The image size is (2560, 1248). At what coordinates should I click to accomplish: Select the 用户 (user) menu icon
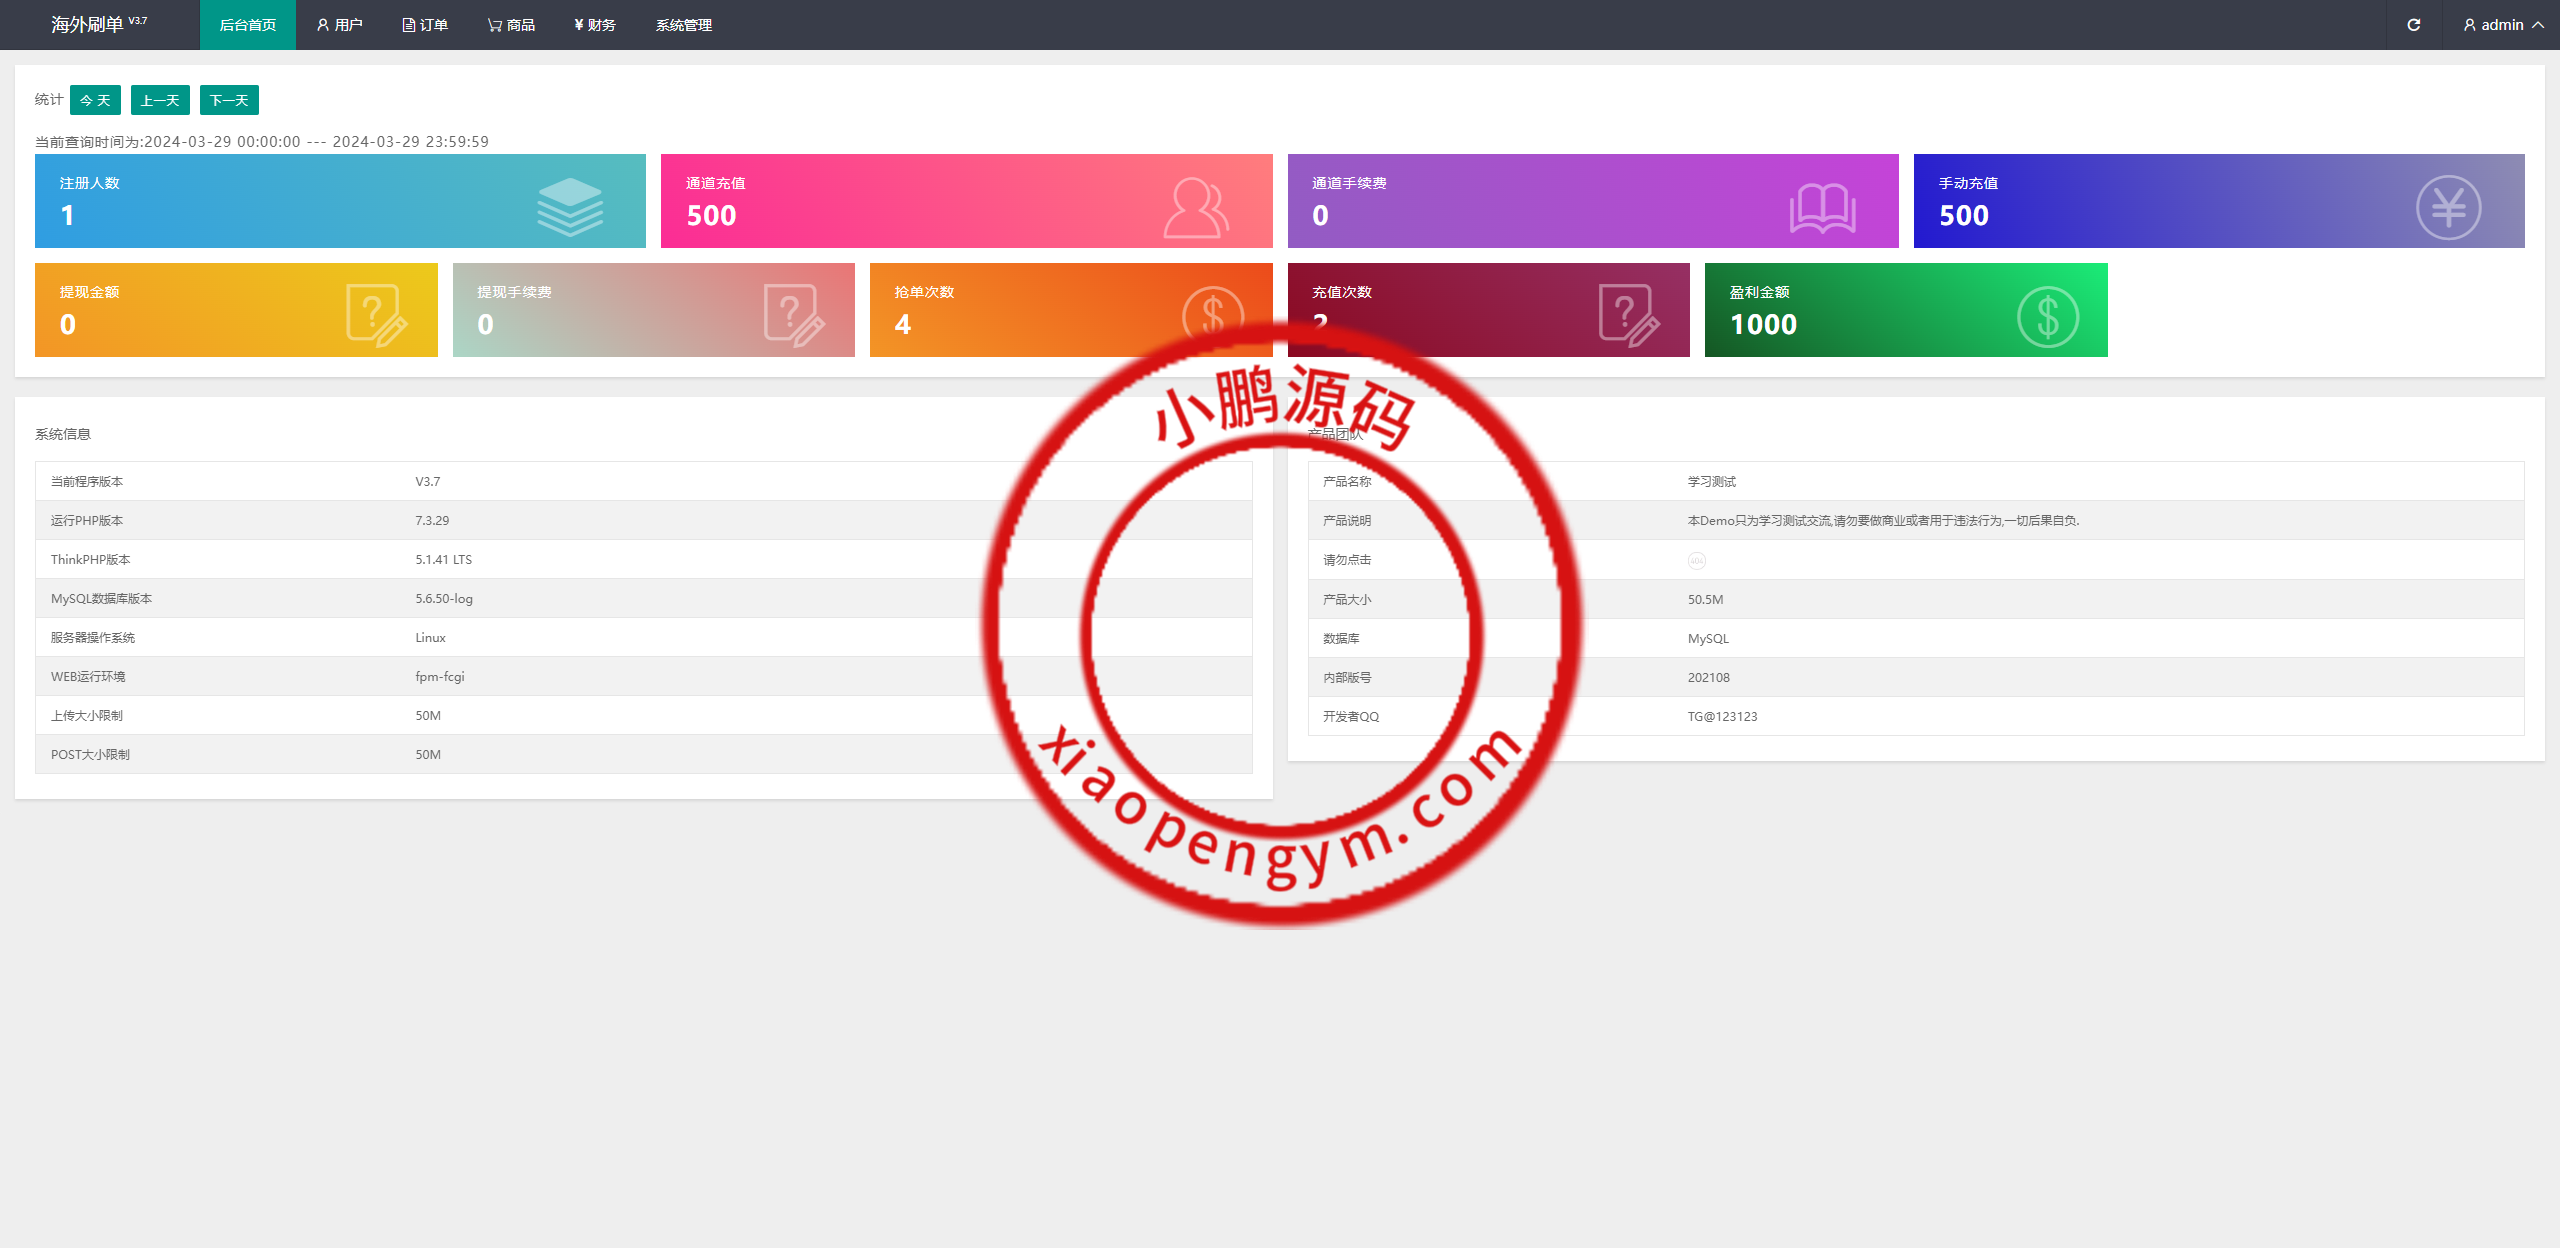[x=322, y=24]
